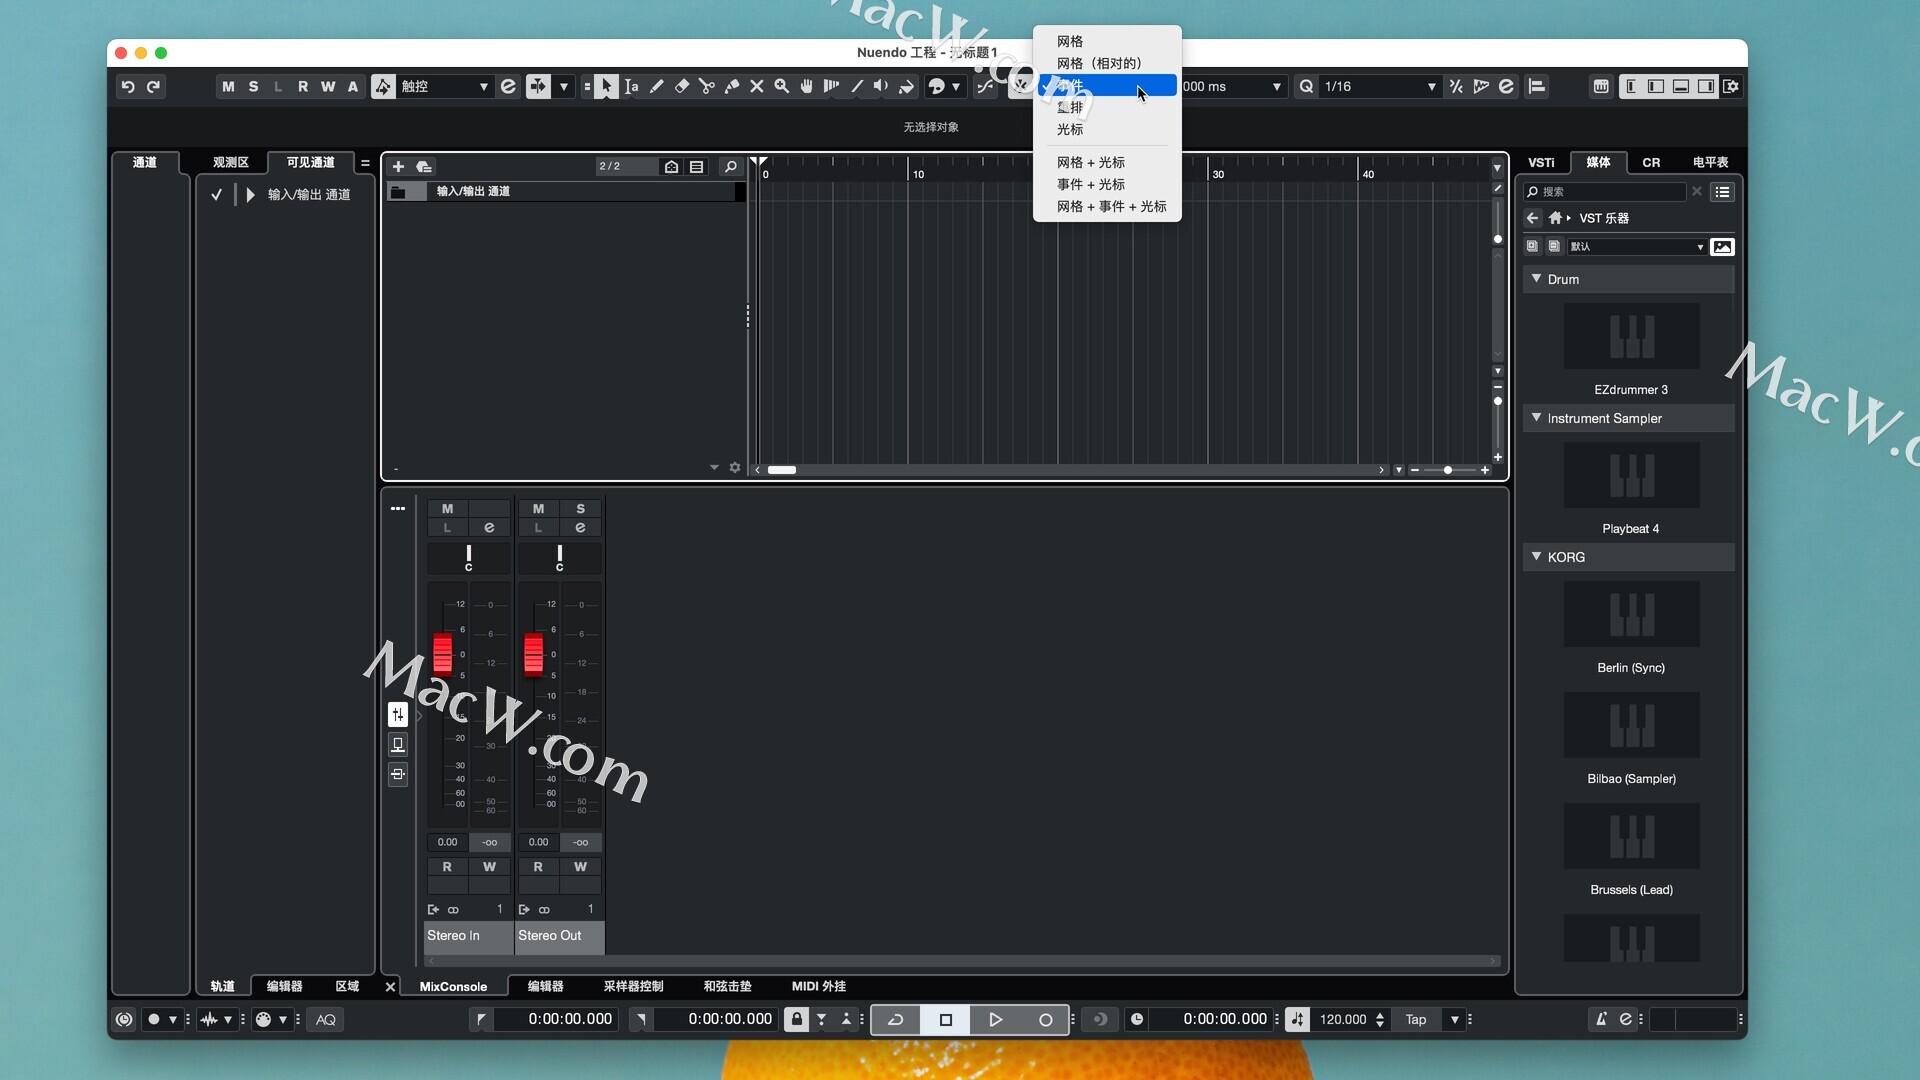Click the track search magnifier icon
Screen dimensions: 1920x1080
tap(730, 167)
